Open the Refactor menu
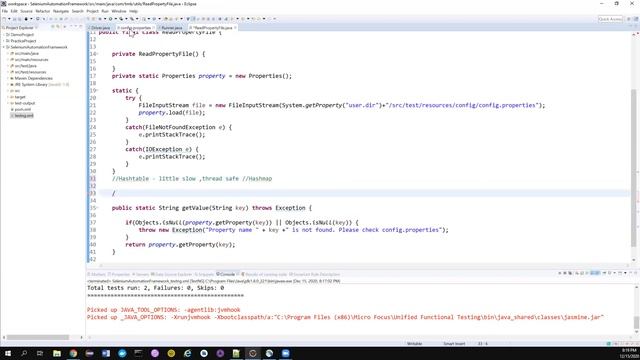Image resolution: width=640 pixels, height=360 pixels. 42,11
